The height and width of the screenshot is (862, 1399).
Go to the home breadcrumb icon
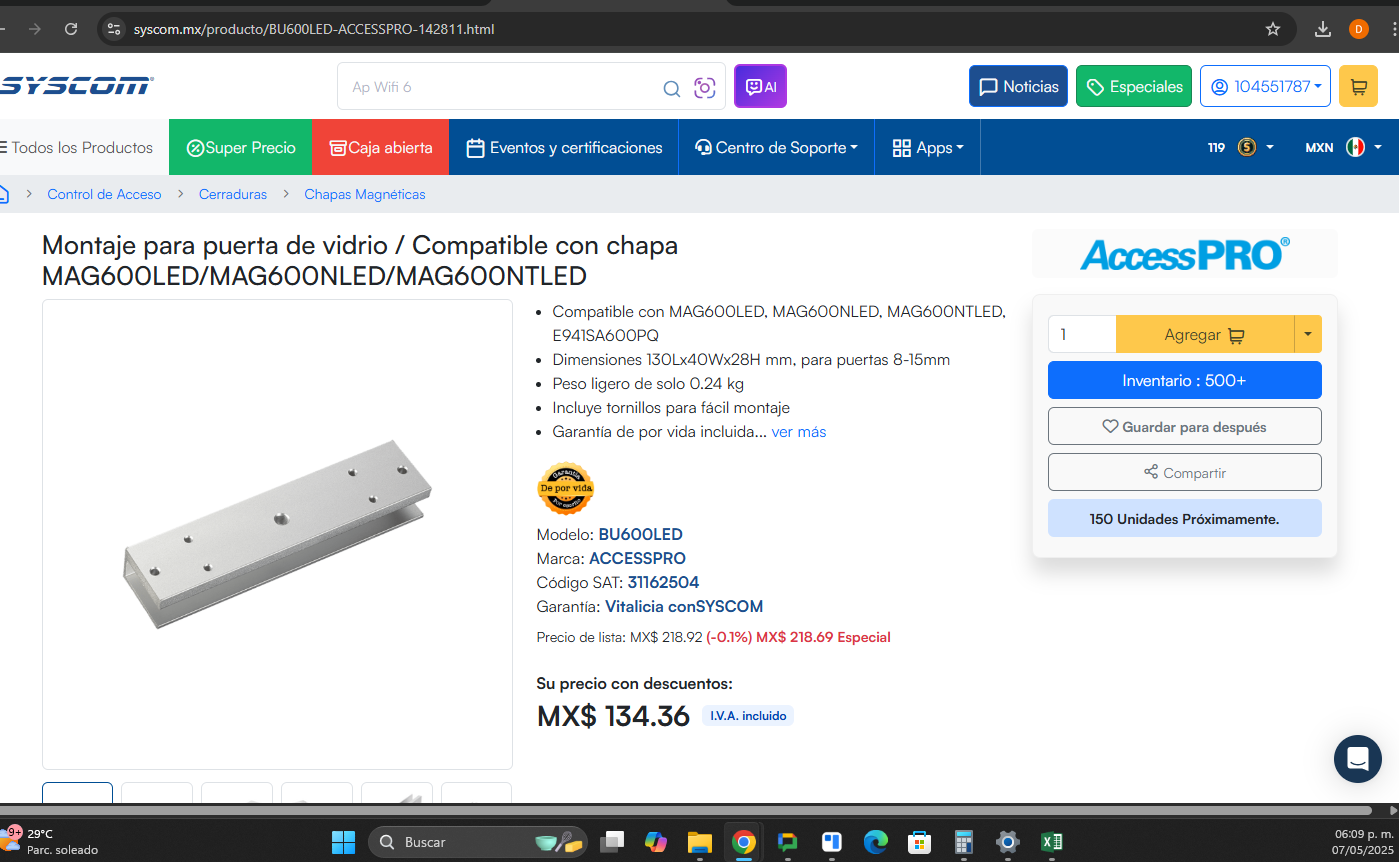coord(3,194)
